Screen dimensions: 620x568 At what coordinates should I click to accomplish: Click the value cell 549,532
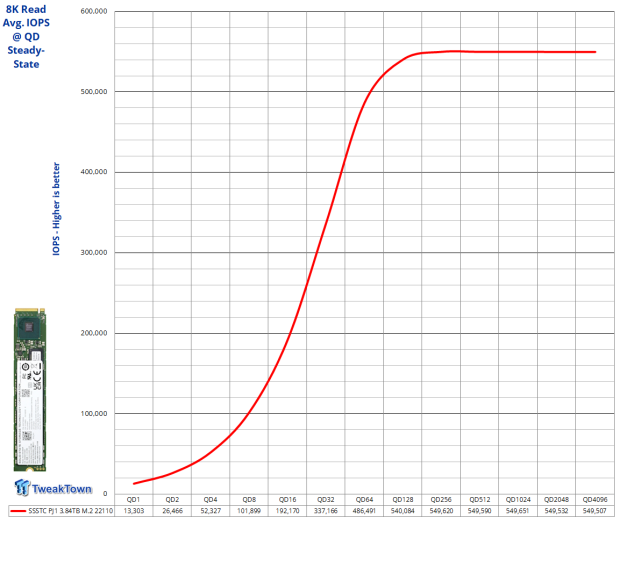556,511
